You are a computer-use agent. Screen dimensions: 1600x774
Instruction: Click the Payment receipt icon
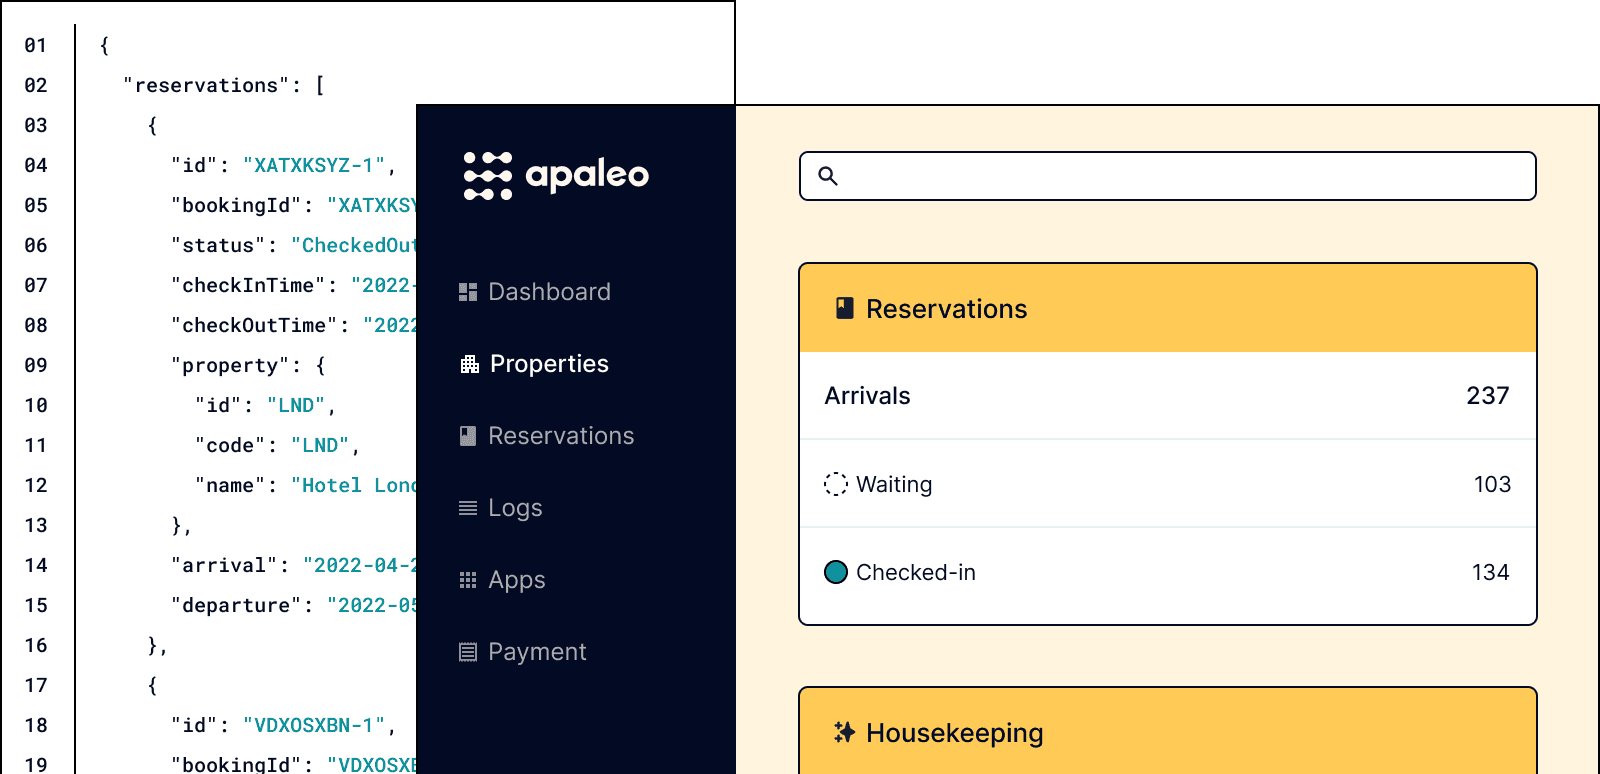tap(468, 652)
